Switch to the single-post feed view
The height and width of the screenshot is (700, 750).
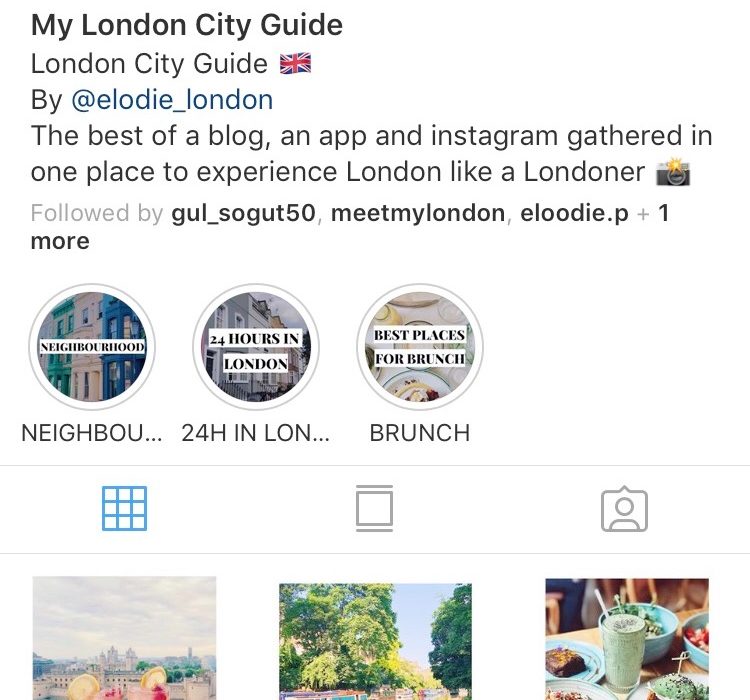click(x=375, y=508)
